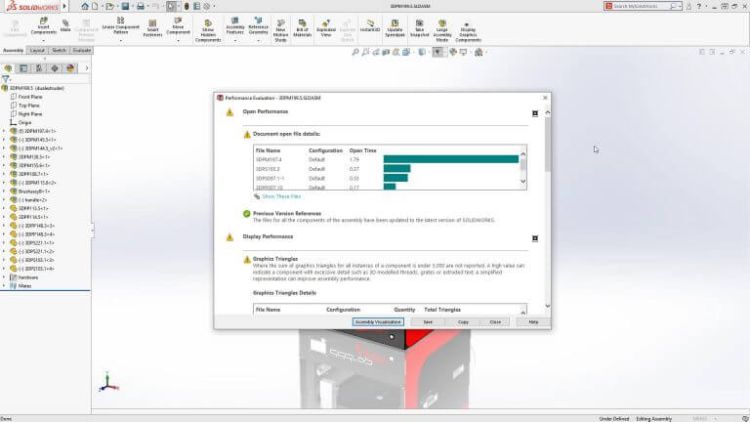Click the Save button in dialog
This screenshot has width=750, height=422.
click(x=428, y=322)
